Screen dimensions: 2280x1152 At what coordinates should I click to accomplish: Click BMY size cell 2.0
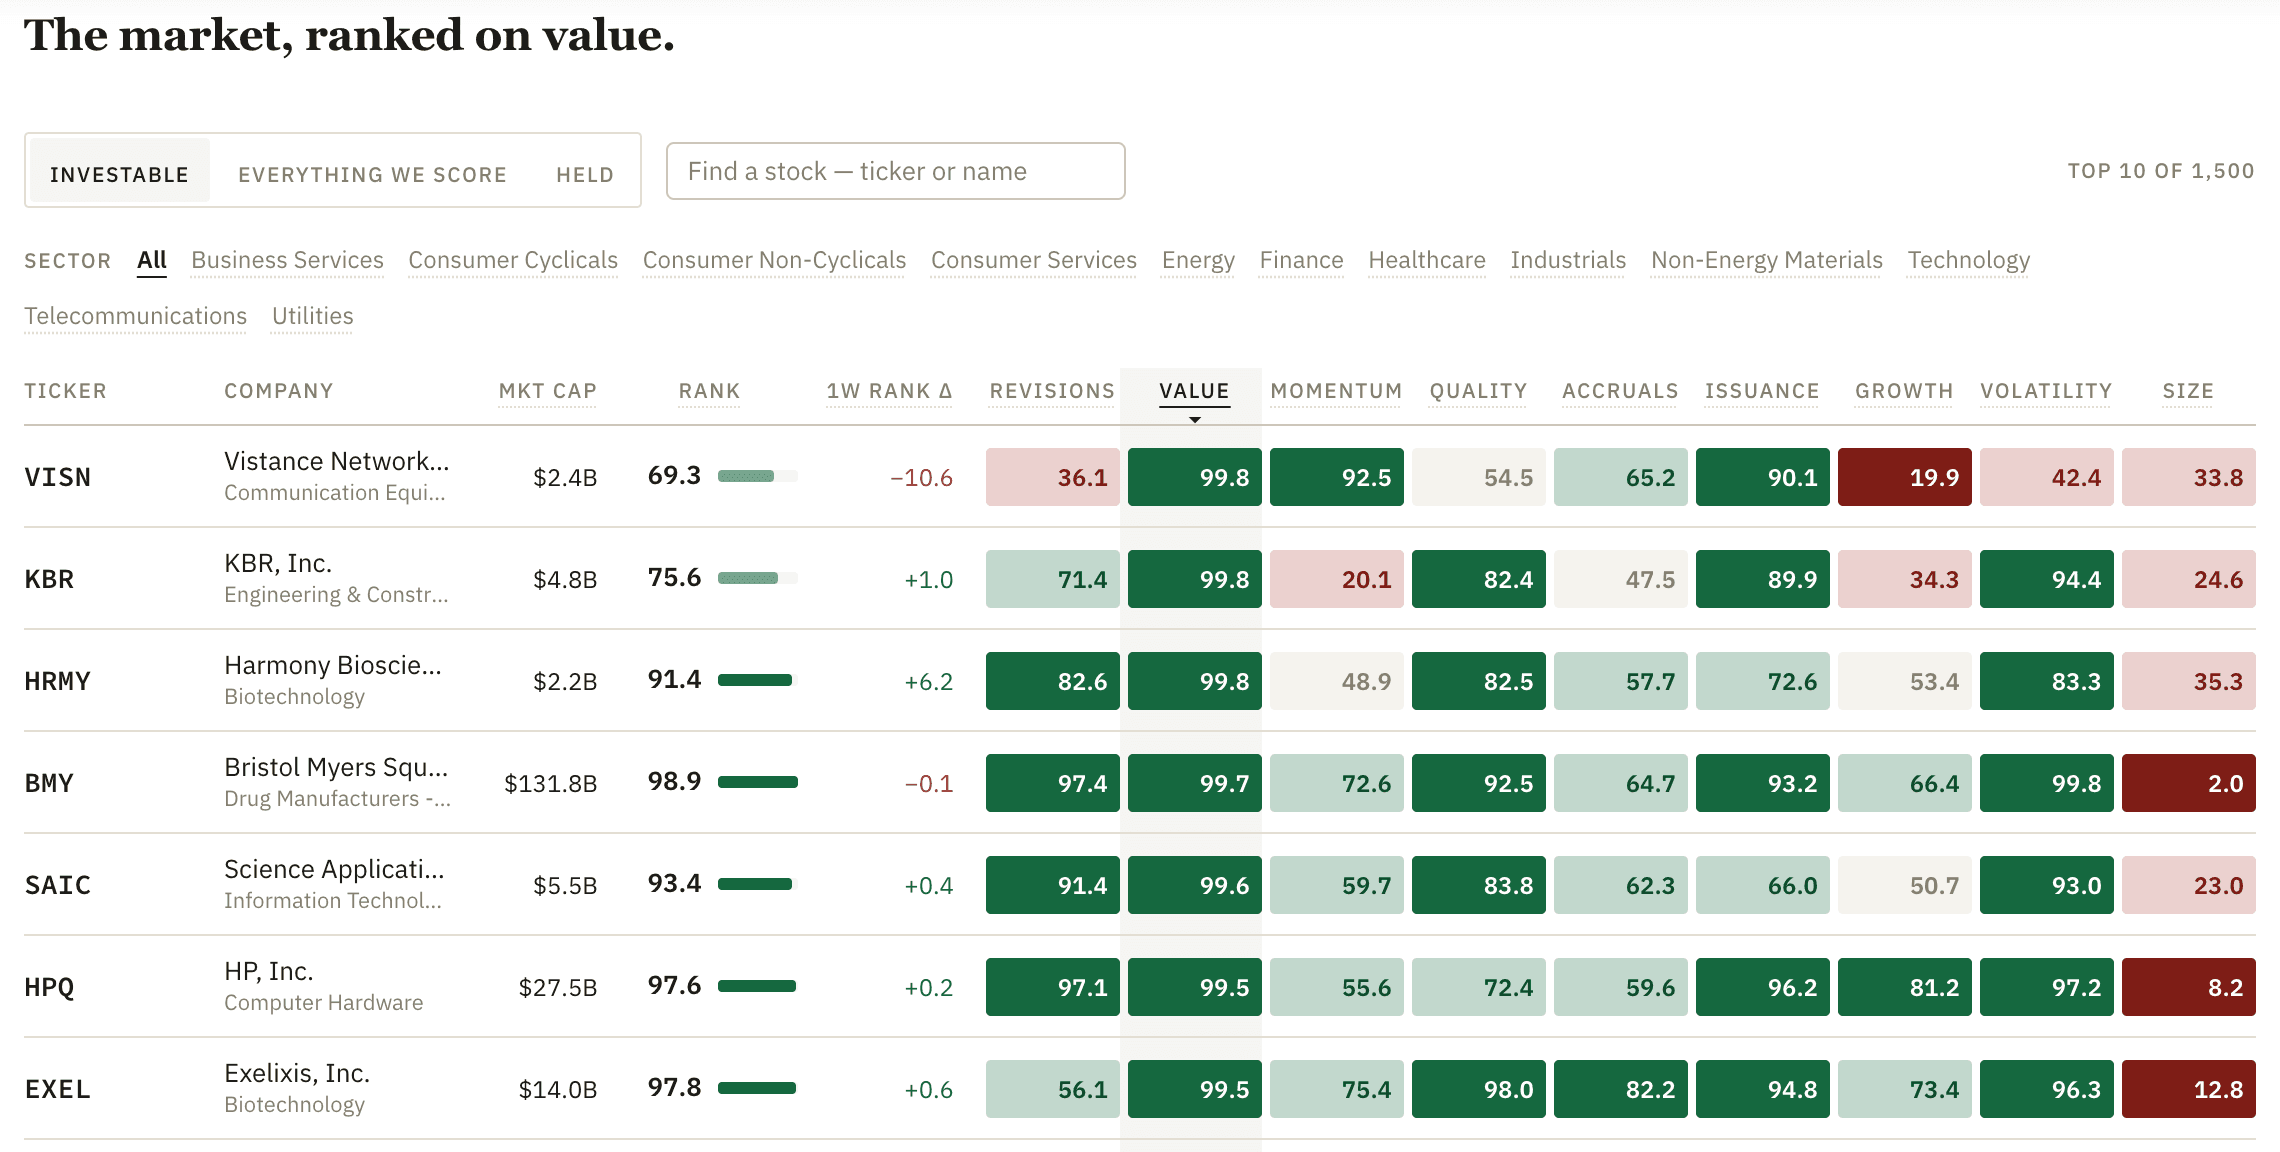[2188, 783]
